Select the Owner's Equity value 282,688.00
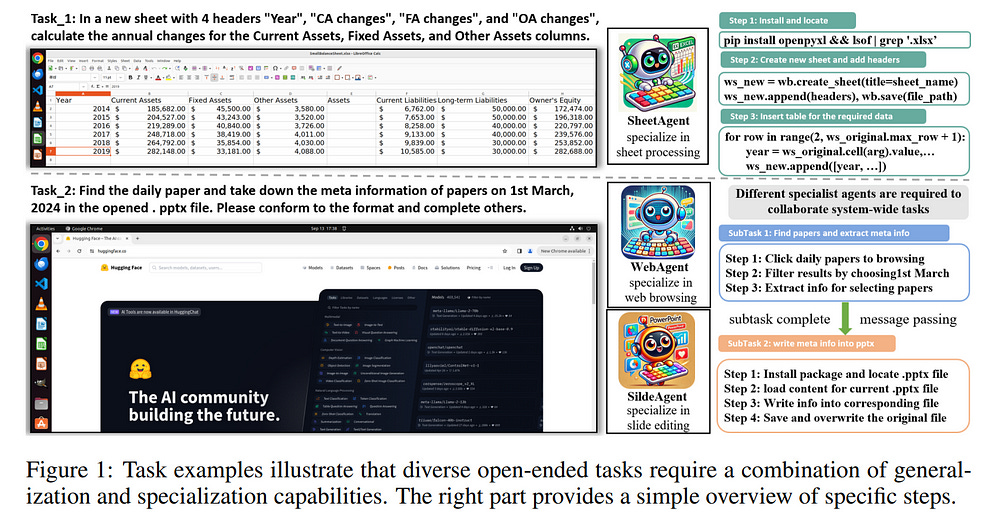Image resolution: width=1000 pixels, height=512 pixels. (561, 152)
